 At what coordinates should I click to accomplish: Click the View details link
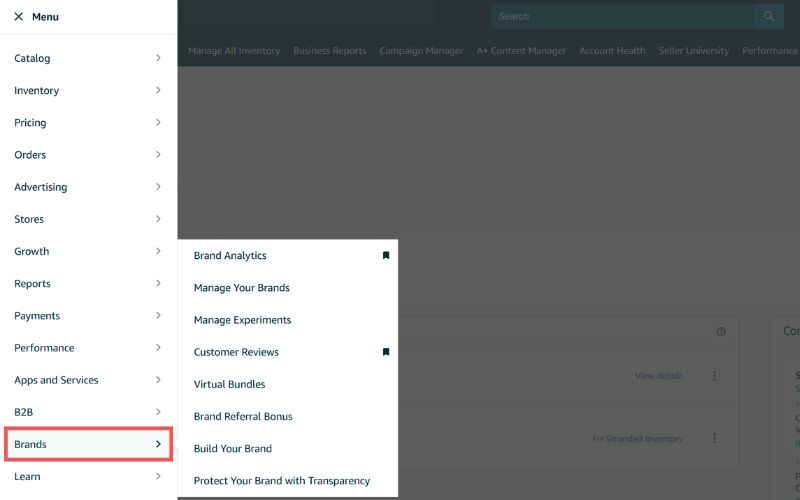659,376
